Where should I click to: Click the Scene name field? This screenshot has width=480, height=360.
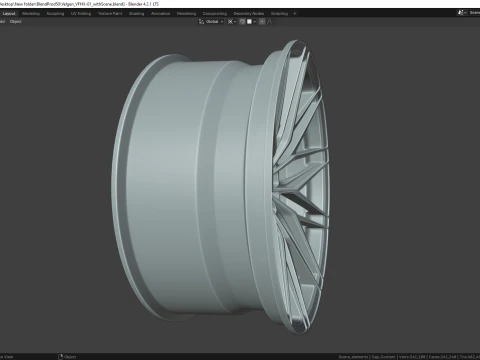pos(474,13)
